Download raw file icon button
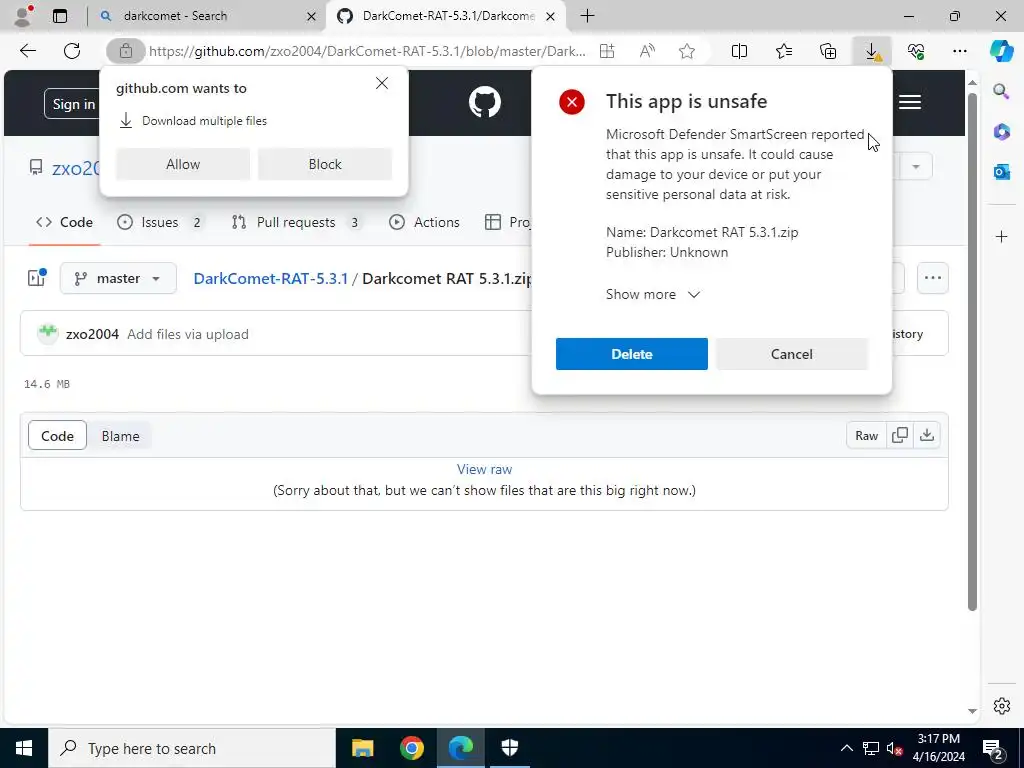 point(927,436)
